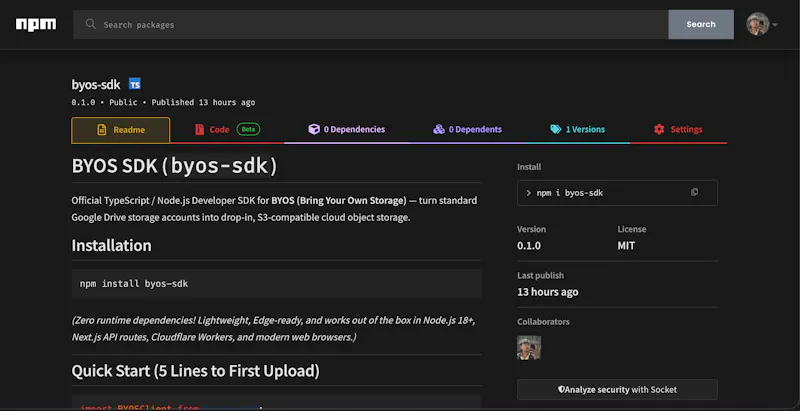Click the BYOS (Bring Your Own Storage) text
Image resolution: width=800 pixels, height=411 pixels.
pyautogui.click(x=339, y=200)
